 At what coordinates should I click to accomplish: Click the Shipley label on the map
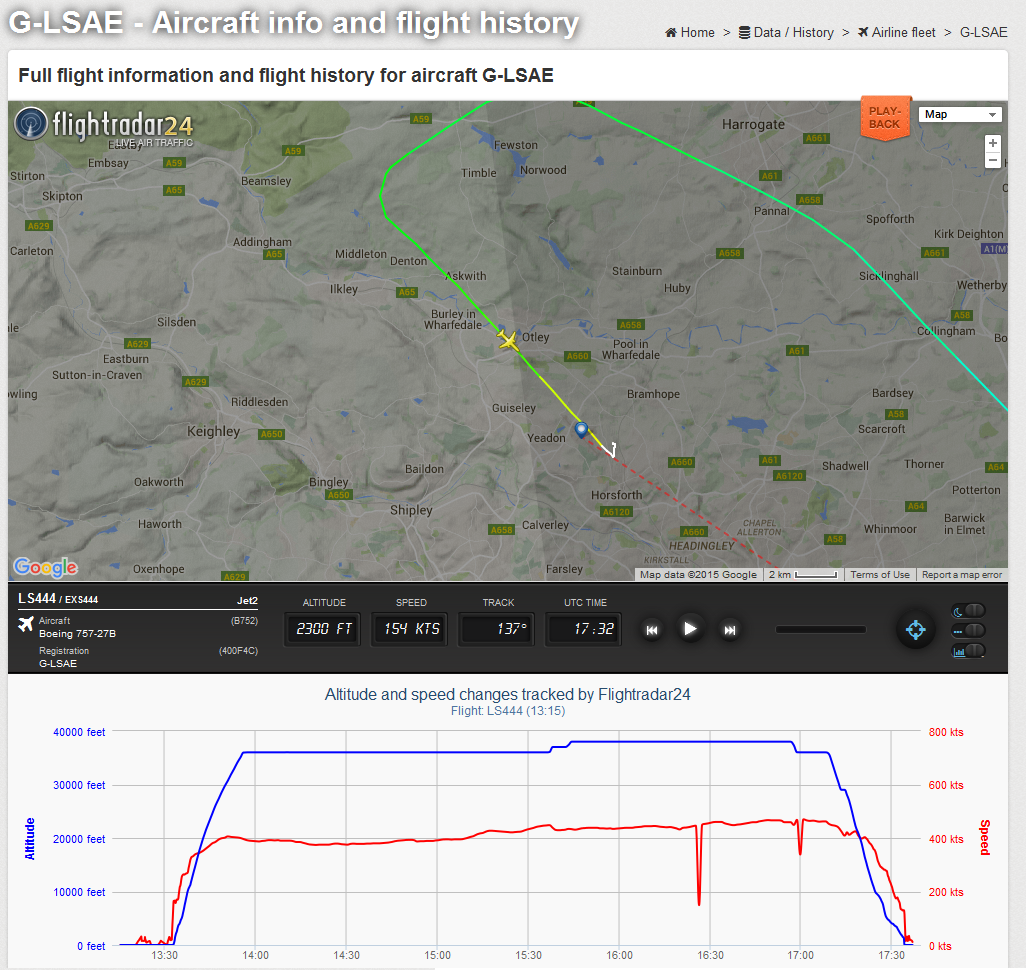[x=411, y=510]
